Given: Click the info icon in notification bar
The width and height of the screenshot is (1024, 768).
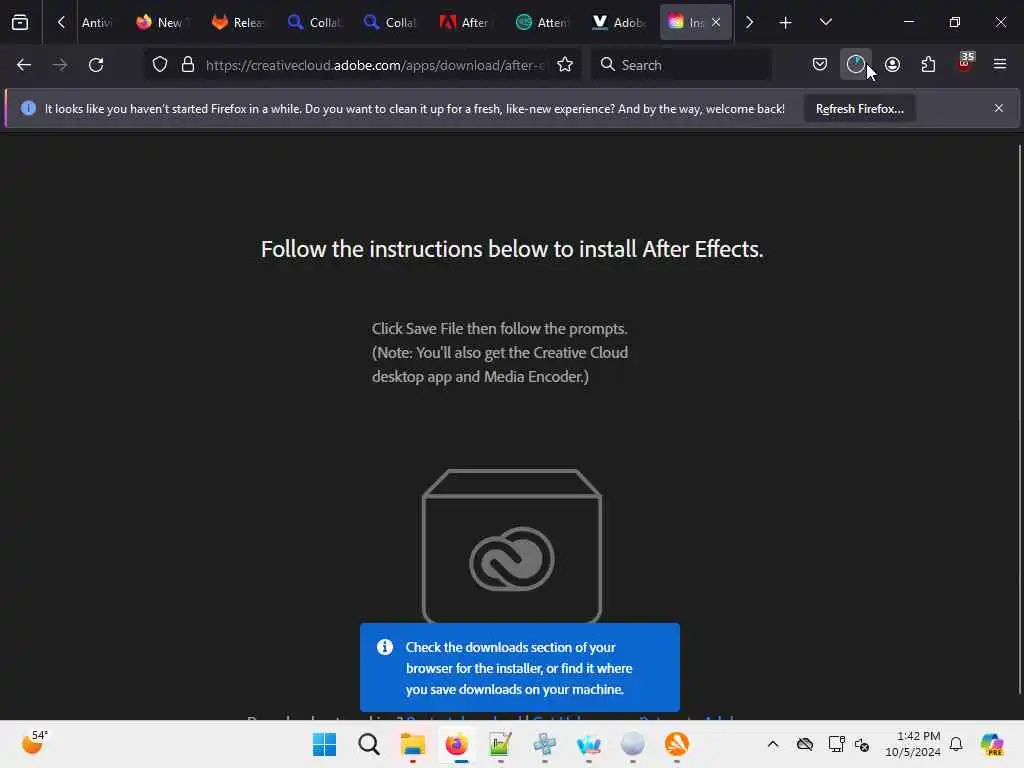Looking at the screenshot, I should coord(28,108).
